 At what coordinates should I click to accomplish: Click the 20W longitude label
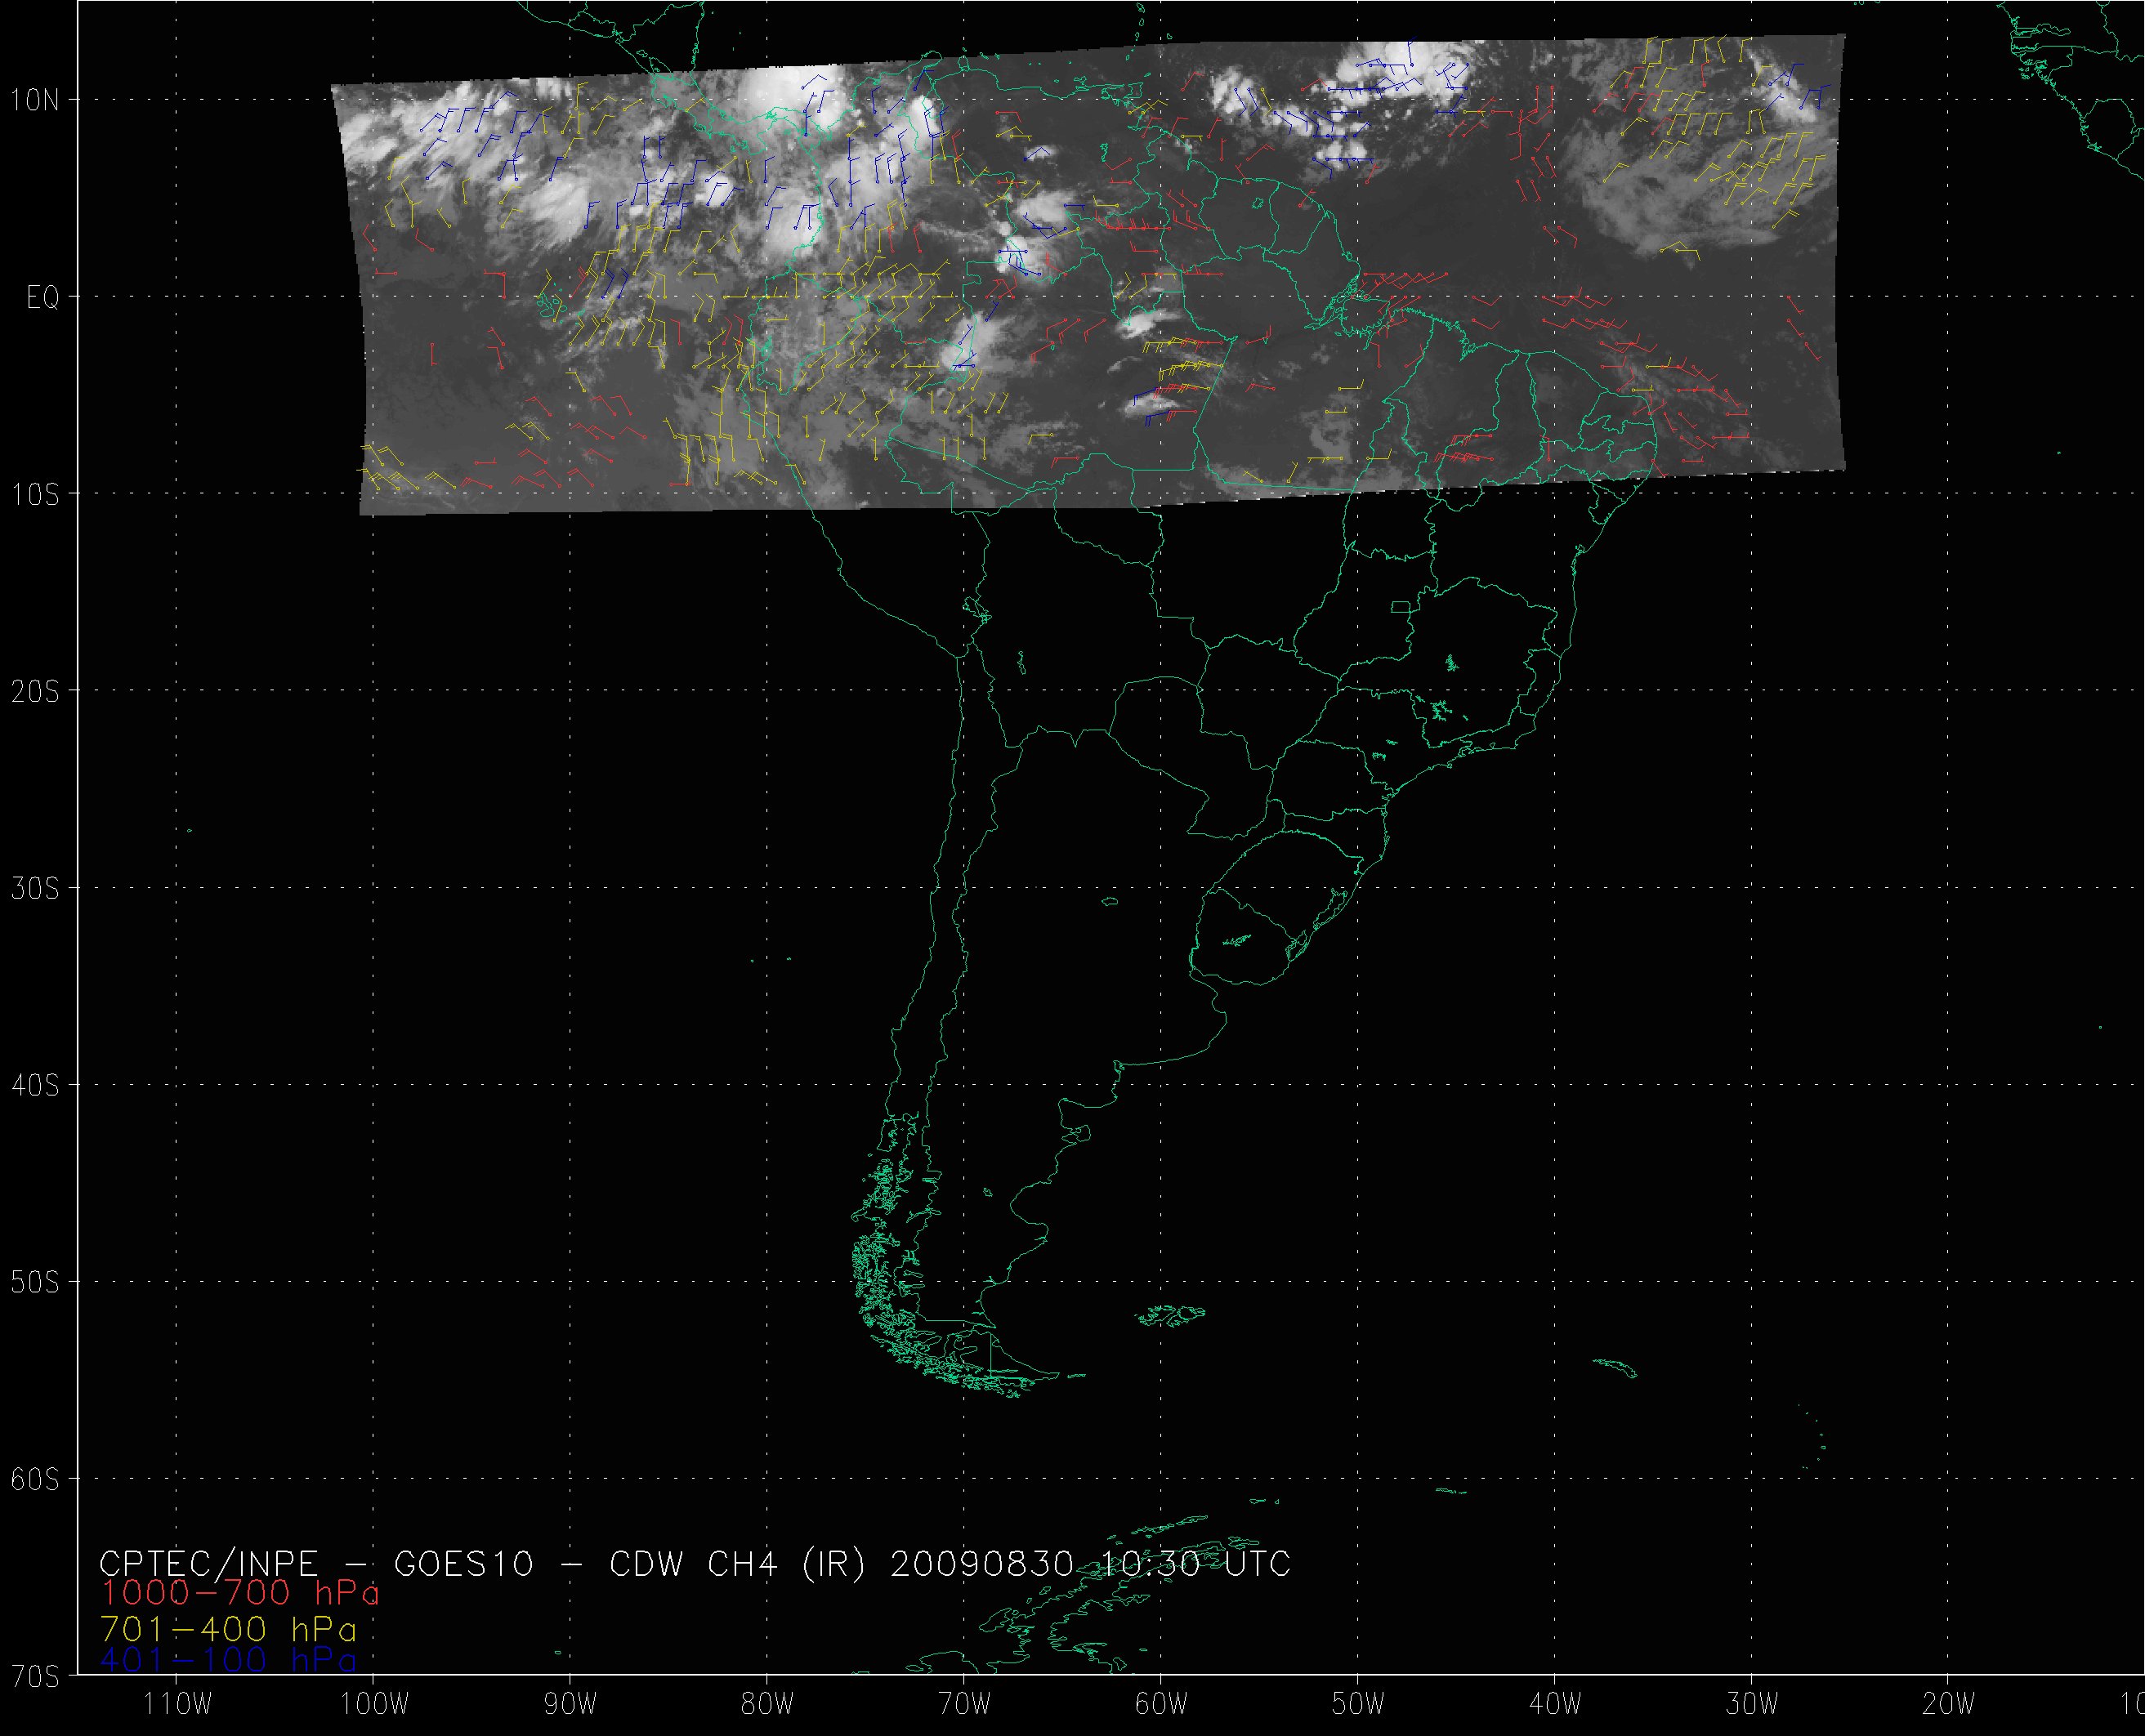pyautogui.click(x=1948, y=1705)
